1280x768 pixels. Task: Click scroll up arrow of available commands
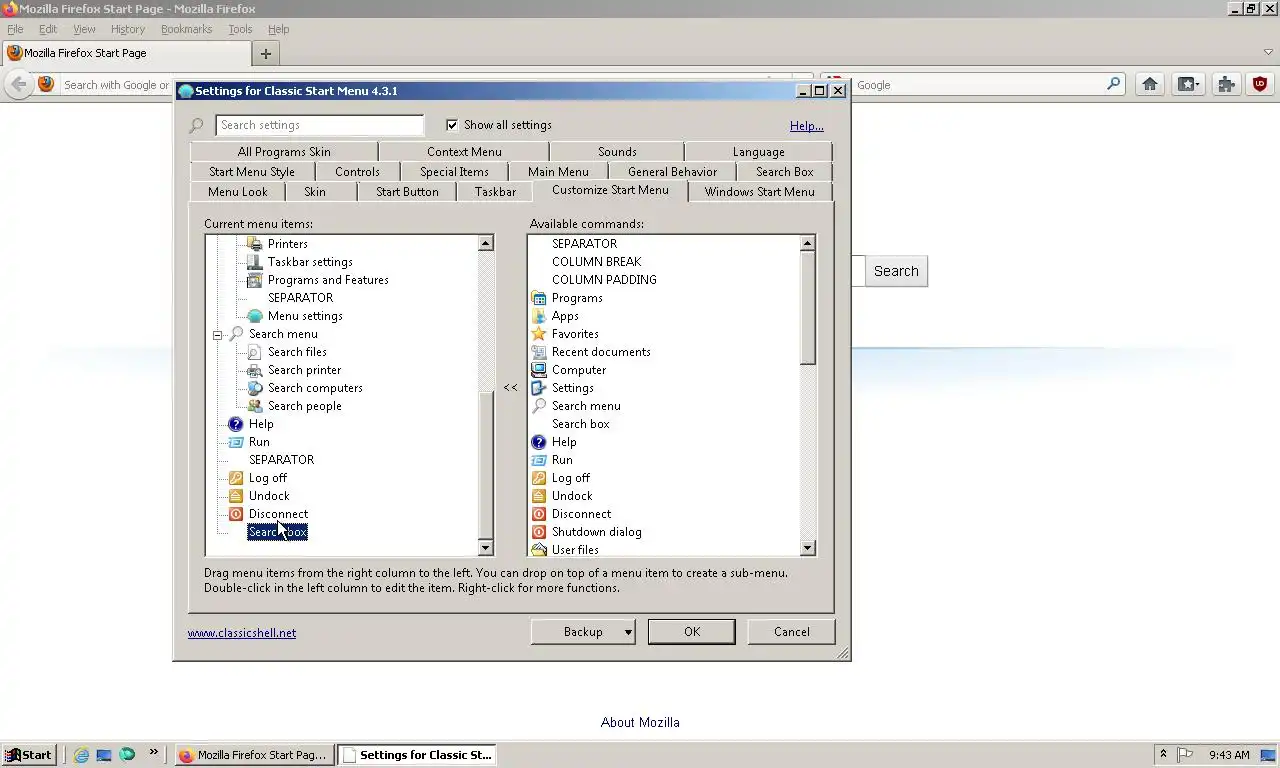[808, 243]
